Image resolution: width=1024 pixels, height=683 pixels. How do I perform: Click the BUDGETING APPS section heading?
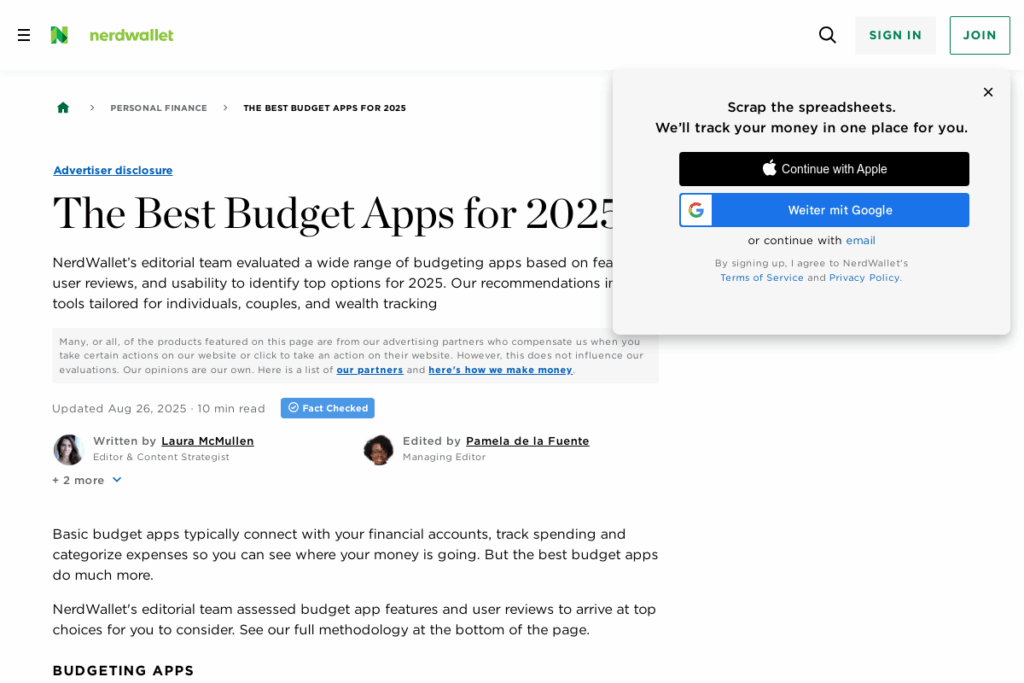(x=123, y=671)
